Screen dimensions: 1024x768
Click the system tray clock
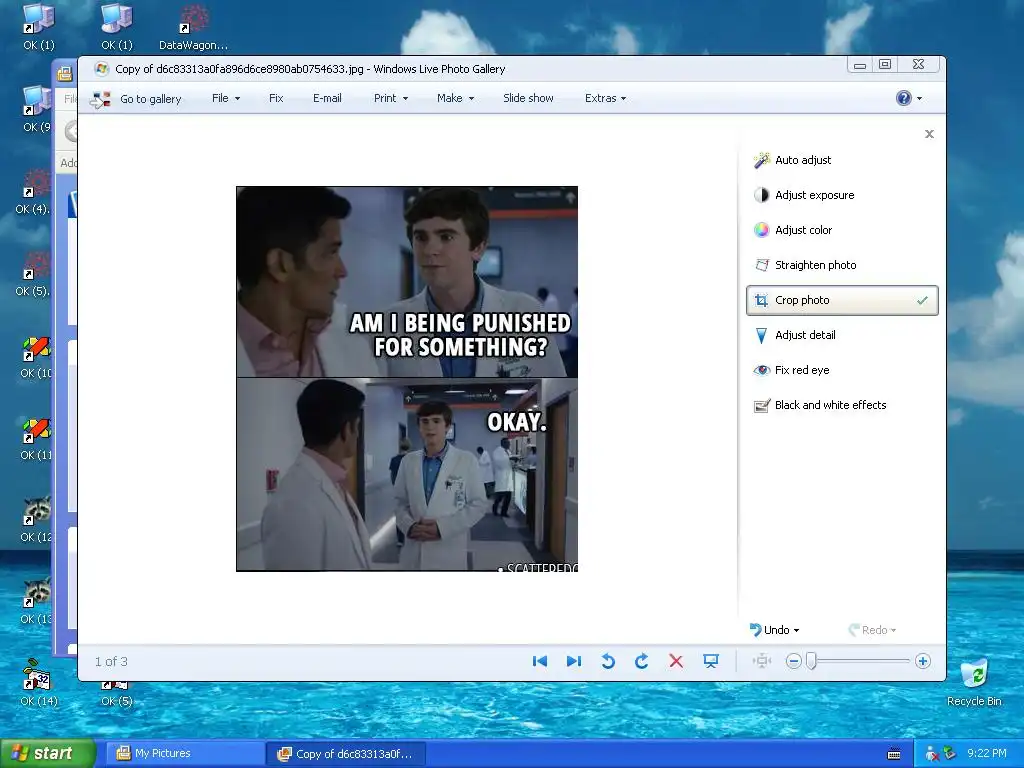click(x=987, y=754)
